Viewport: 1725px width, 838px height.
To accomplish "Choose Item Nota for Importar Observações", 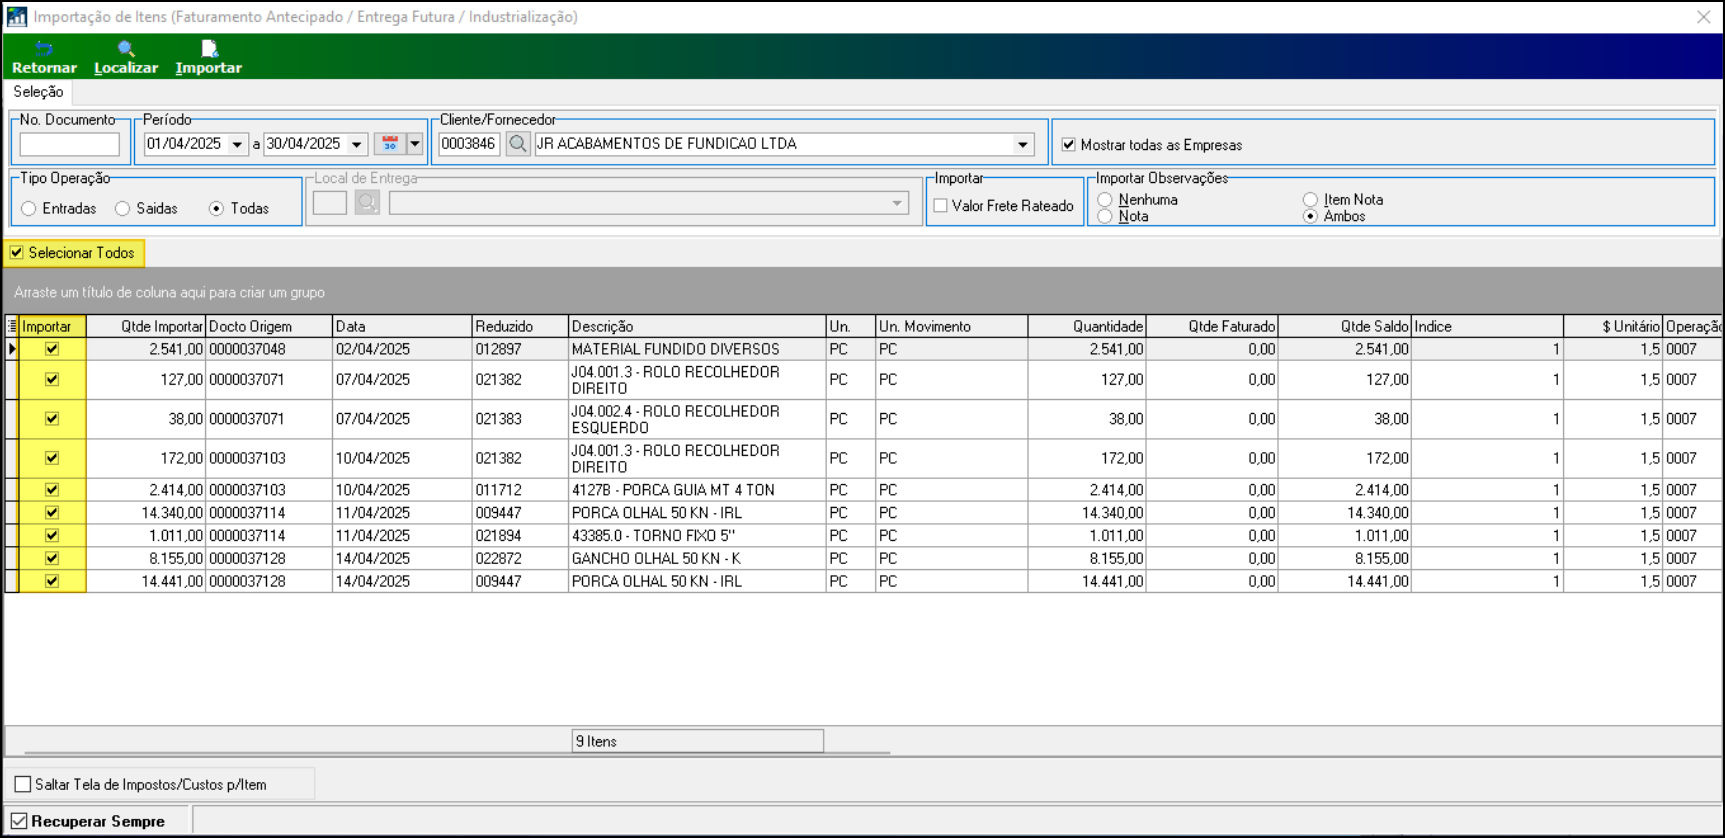I will click(x=1310, y=200).
